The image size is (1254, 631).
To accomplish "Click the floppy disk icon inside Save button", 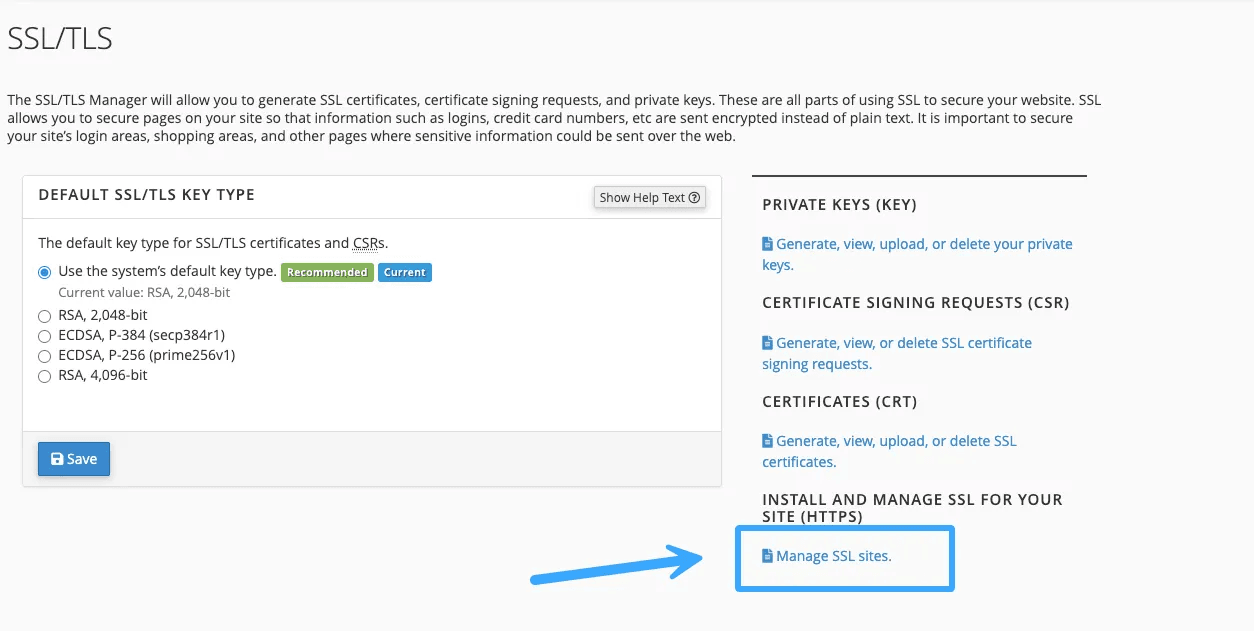I will [x=58, y=458].
